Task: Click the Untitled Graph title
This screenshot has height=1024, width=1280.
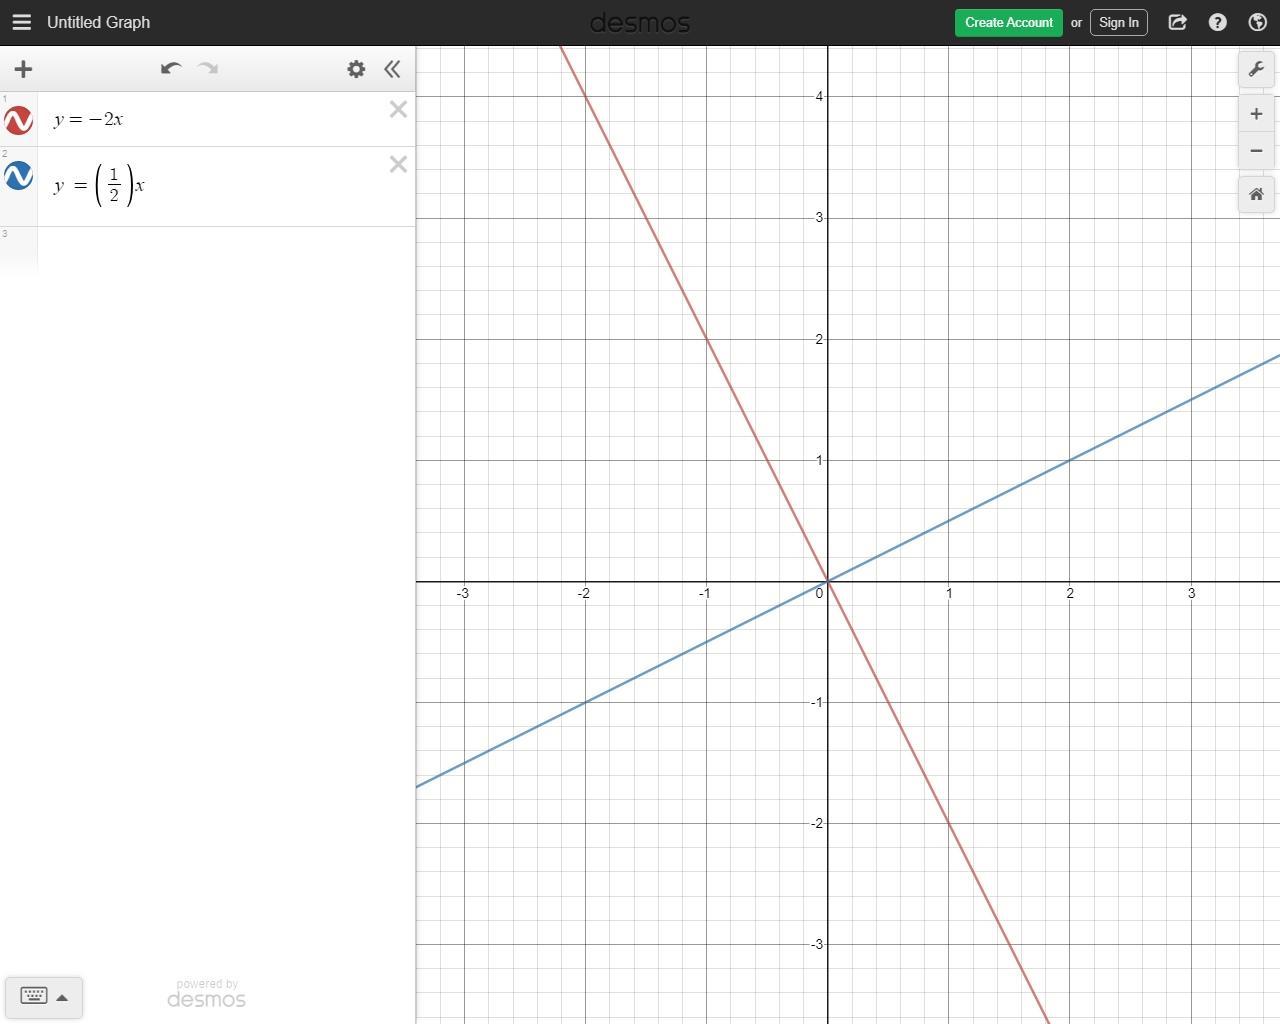Action: pyautogui.click(x=98, y=22)
